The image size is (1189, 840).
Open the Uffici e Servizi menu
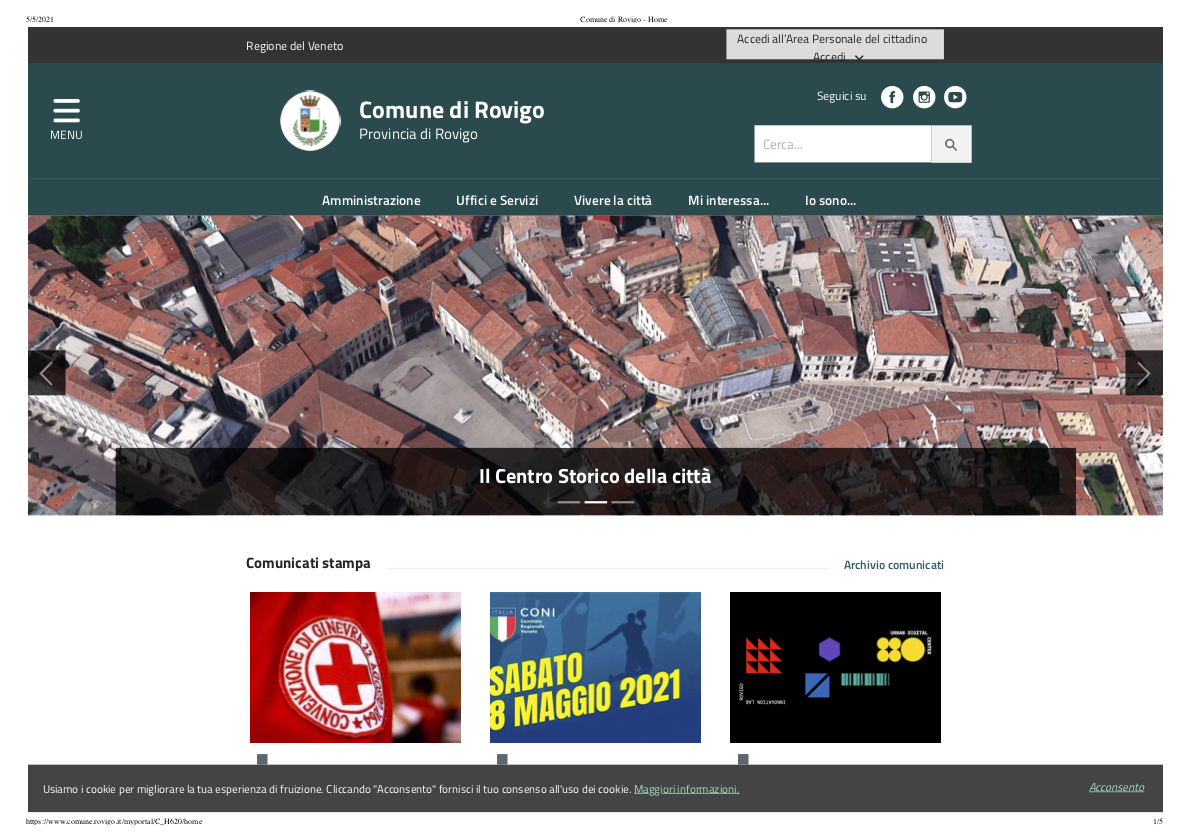pos(497,200)
